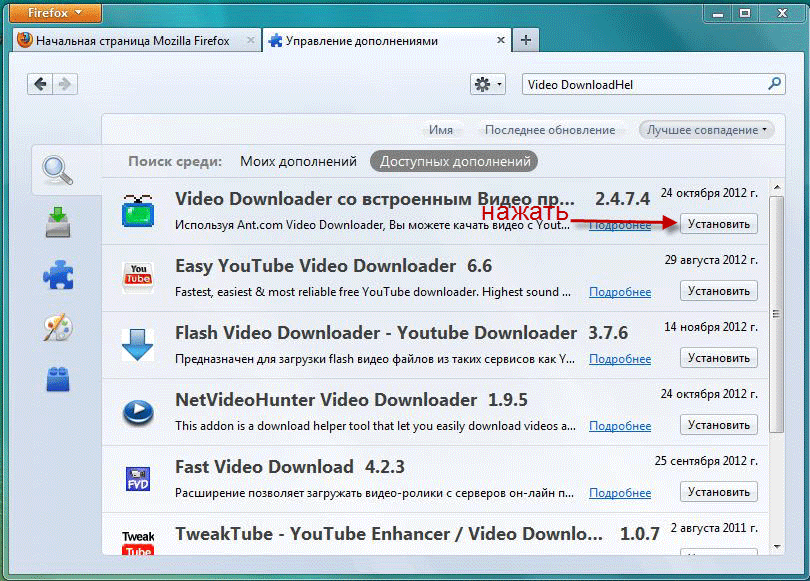Install Fast Video Download add-on
Viewport: 810px width, 581px height.
pyautogui.click(x=719, y=493)
